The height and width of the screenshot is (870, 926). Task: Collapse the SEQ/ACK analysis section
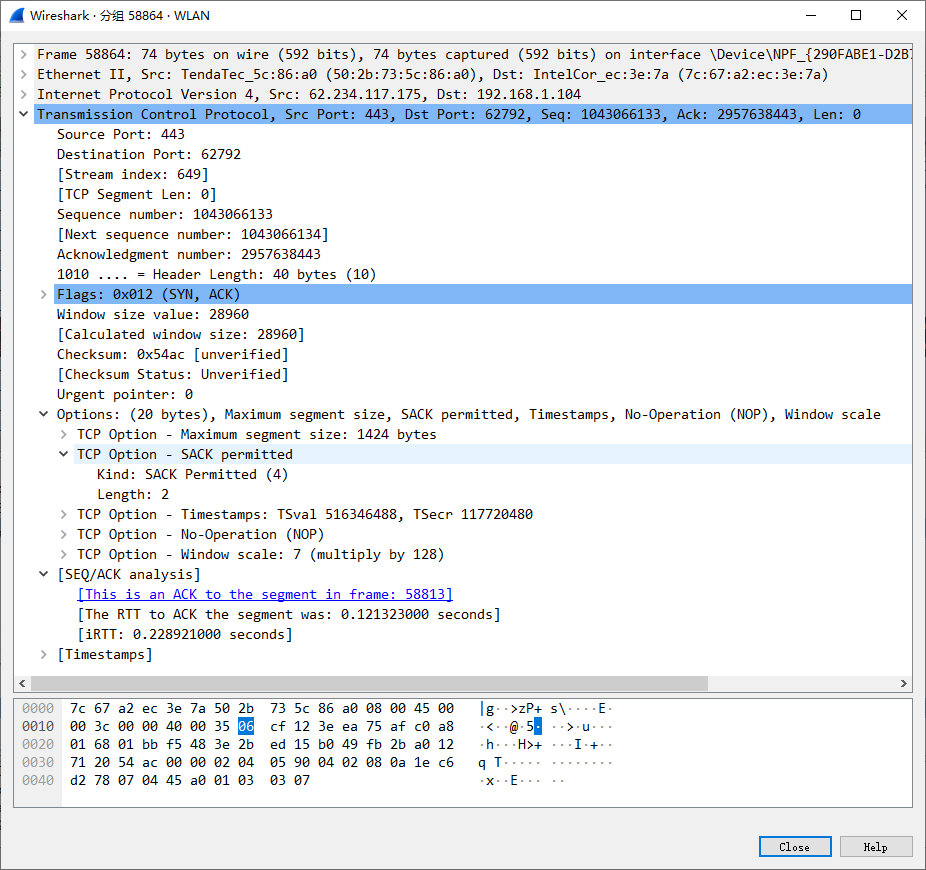43,574
